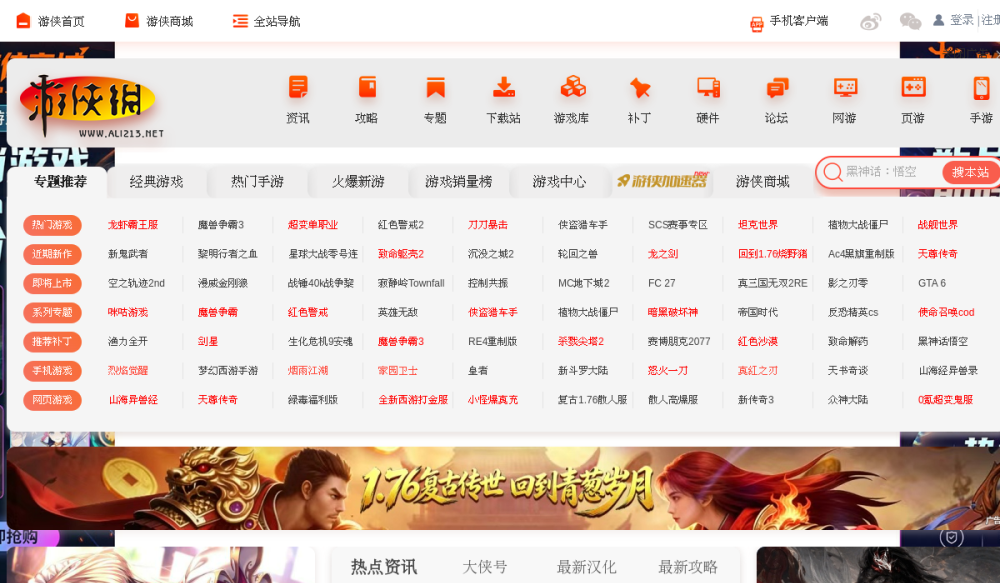The image size is (1000, 583).
Task: Click the user avatar icon beside 登录
Action: tap(938, 20)
